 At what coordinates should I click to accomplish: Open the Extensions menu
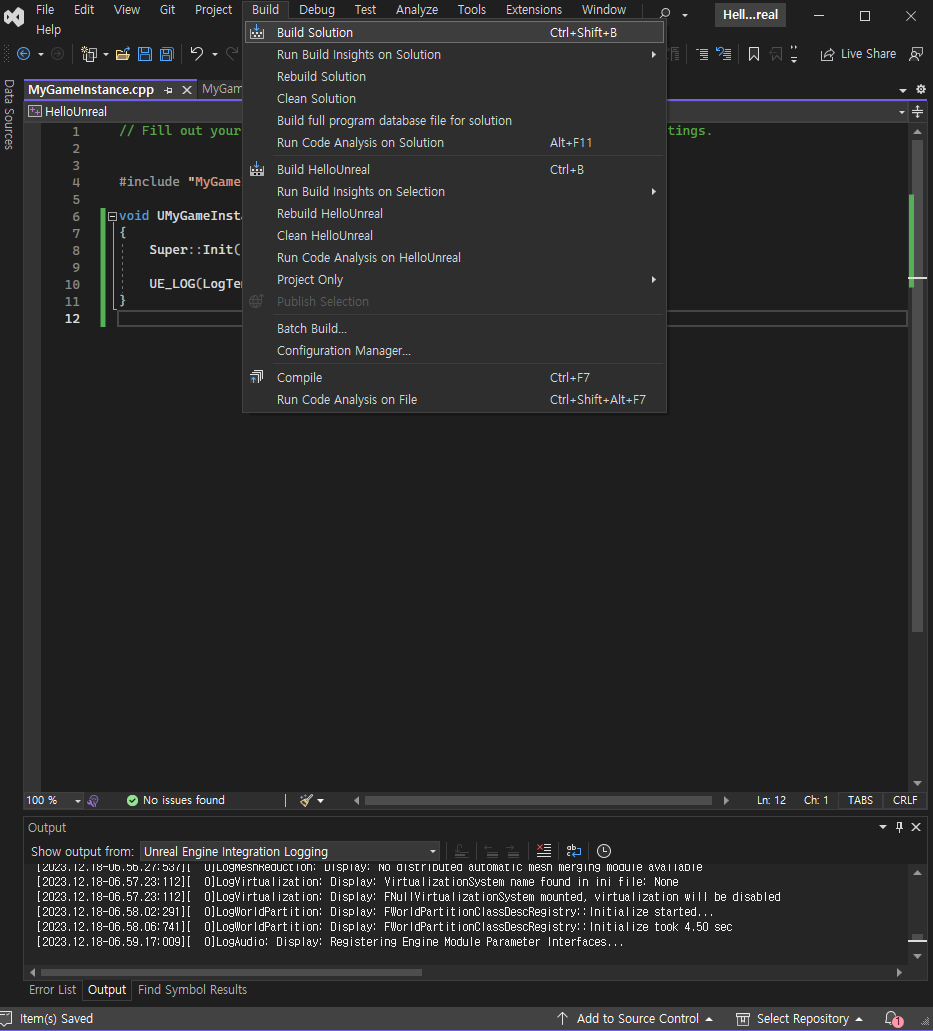point(533,10)
